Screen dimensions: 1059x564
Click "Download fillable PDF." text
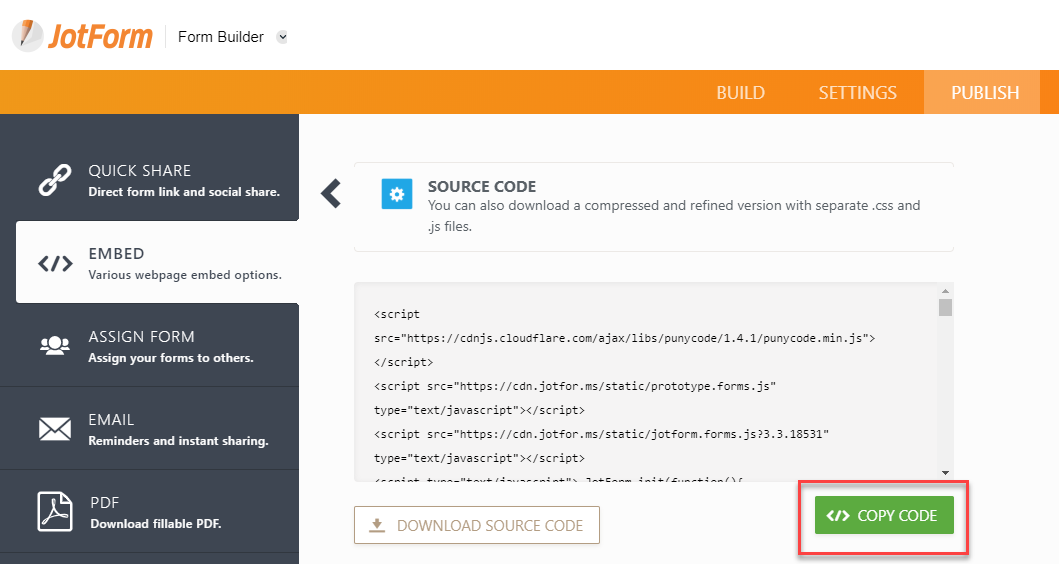click(x=156, y=524)
